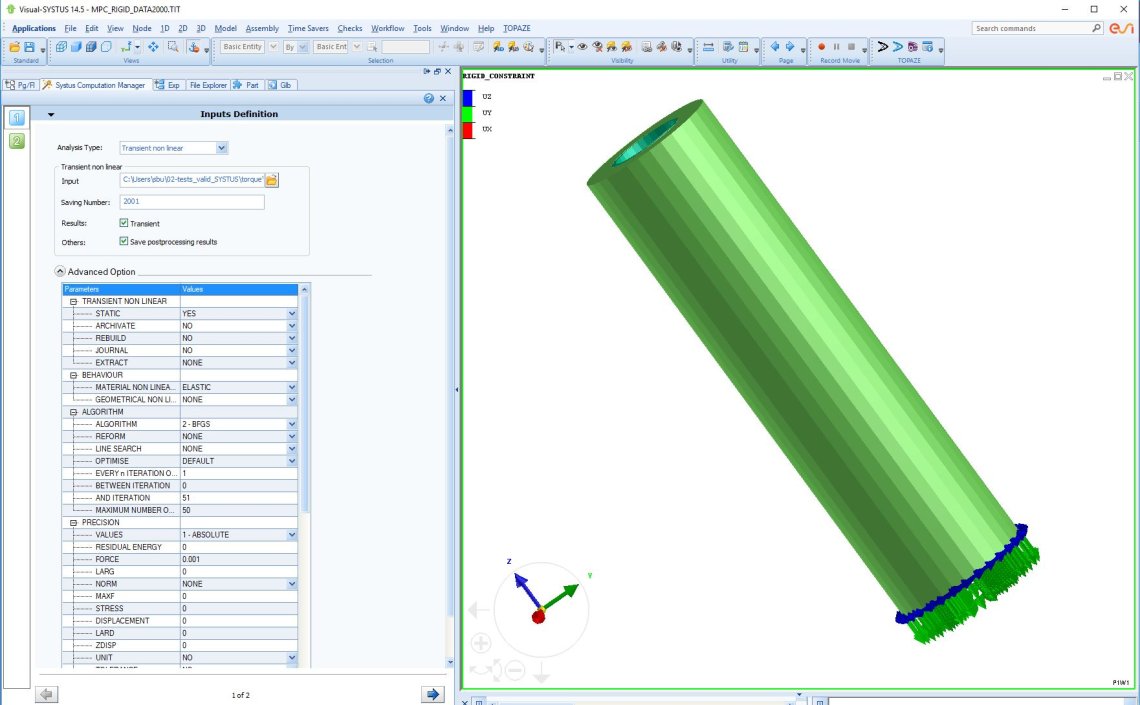Switch to the File Explorer tab
Screen dimensions: 1140x705
click(208, 85)
